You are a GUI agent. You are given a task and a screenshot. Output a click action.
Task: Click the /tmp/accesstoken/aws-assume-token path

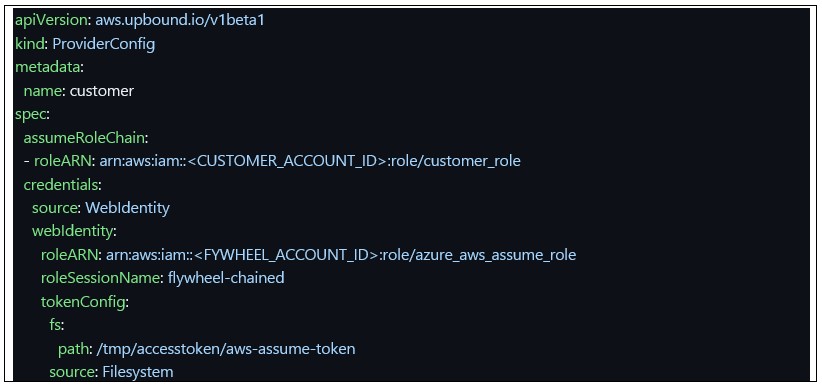tap(224, 349)
